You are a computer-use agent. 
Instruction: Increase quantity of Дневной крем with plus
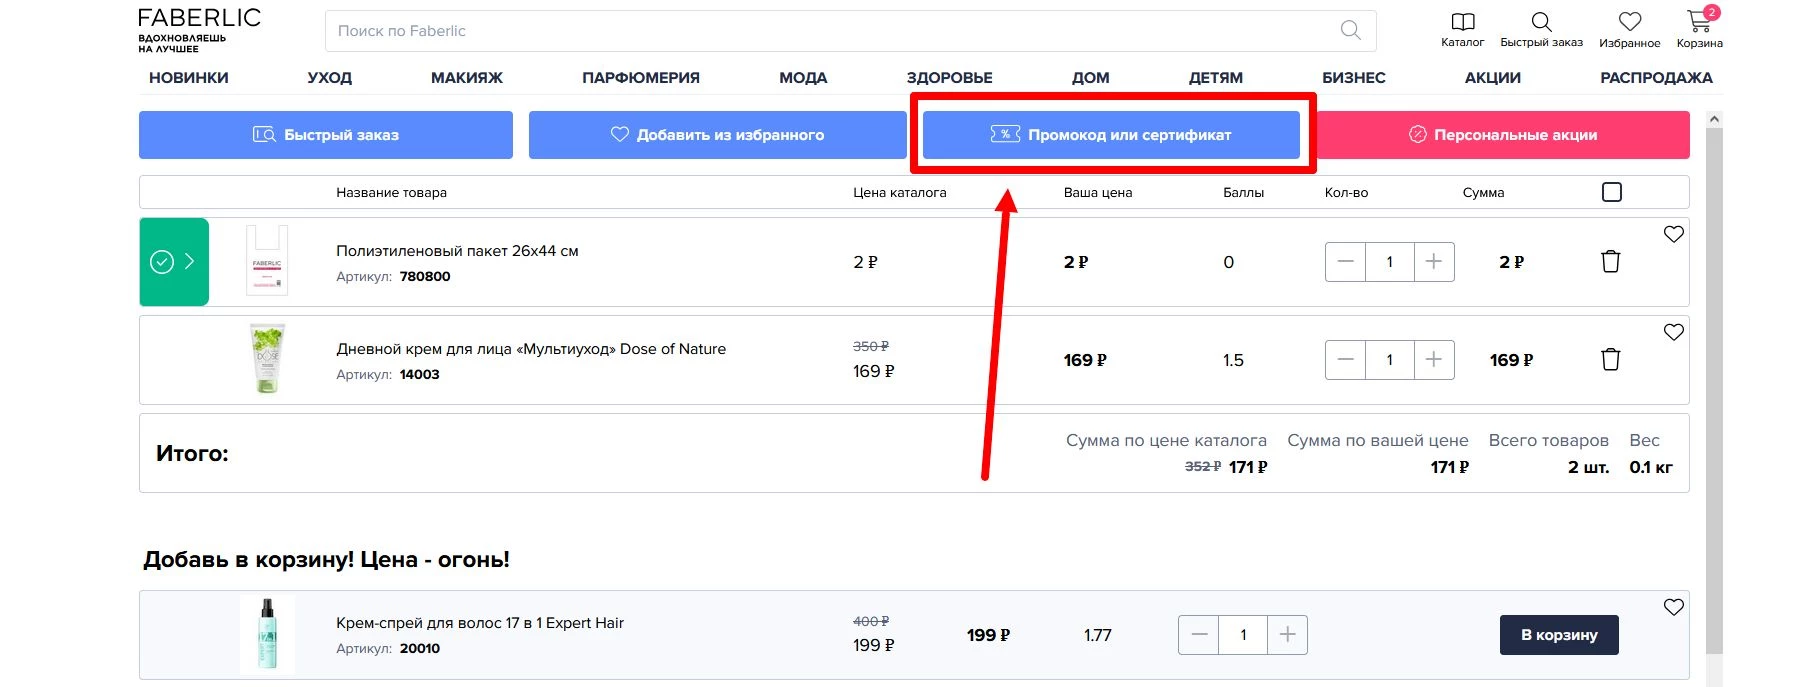click(x=1433, y=360)
